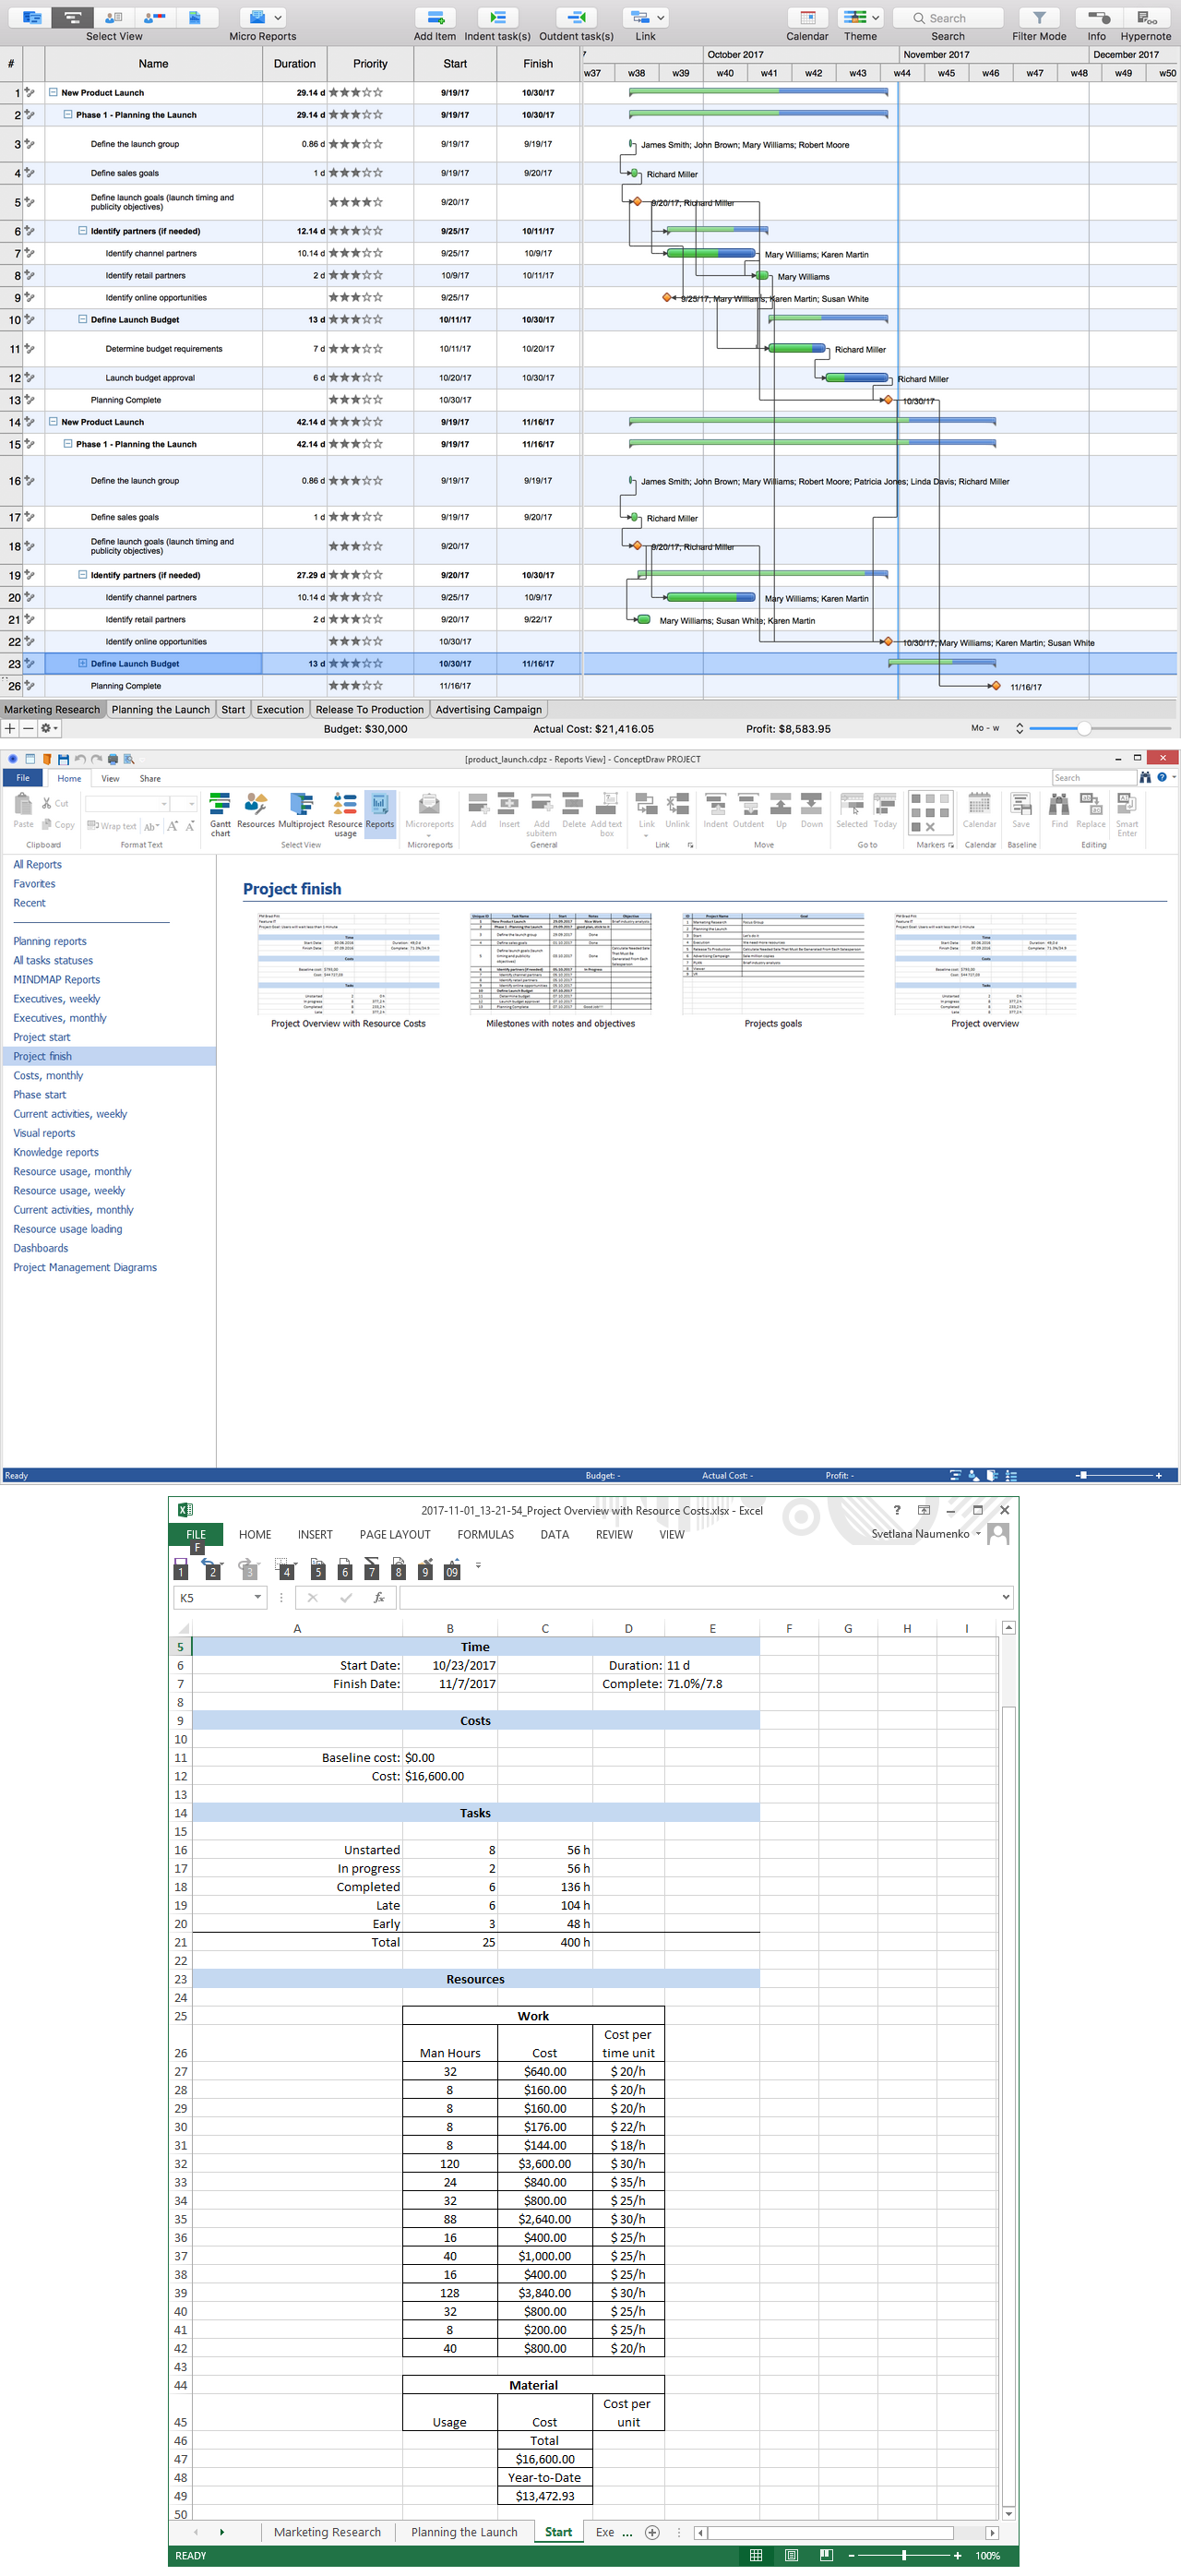Save via ConceptDraw quick access toolbar
The image size is (1181, 2576).
coord(63,759)
